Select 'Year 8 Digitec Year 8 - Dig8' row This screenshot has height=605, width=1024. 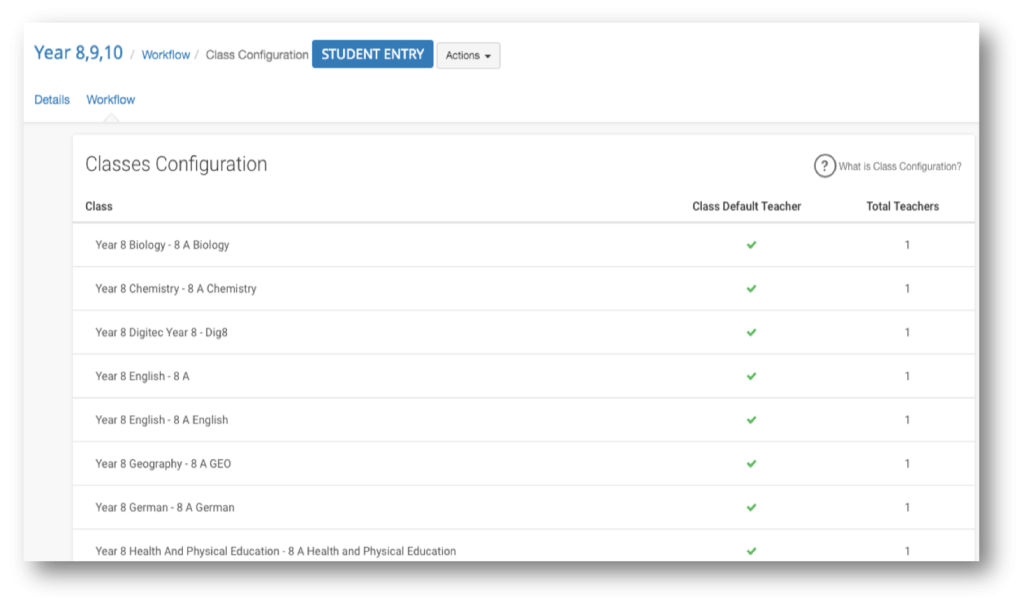[524, 333]
